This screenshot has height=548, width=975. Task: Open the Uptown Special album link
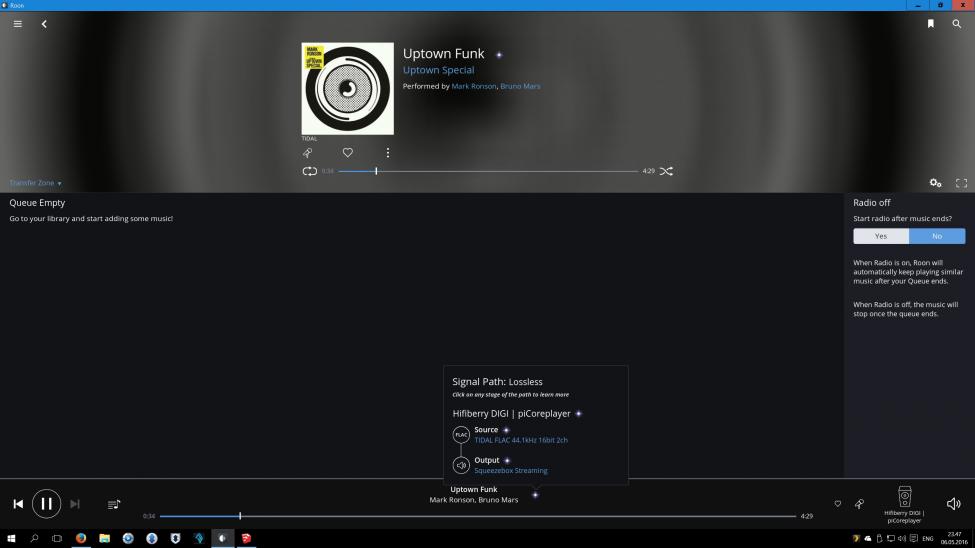[438, 70]
